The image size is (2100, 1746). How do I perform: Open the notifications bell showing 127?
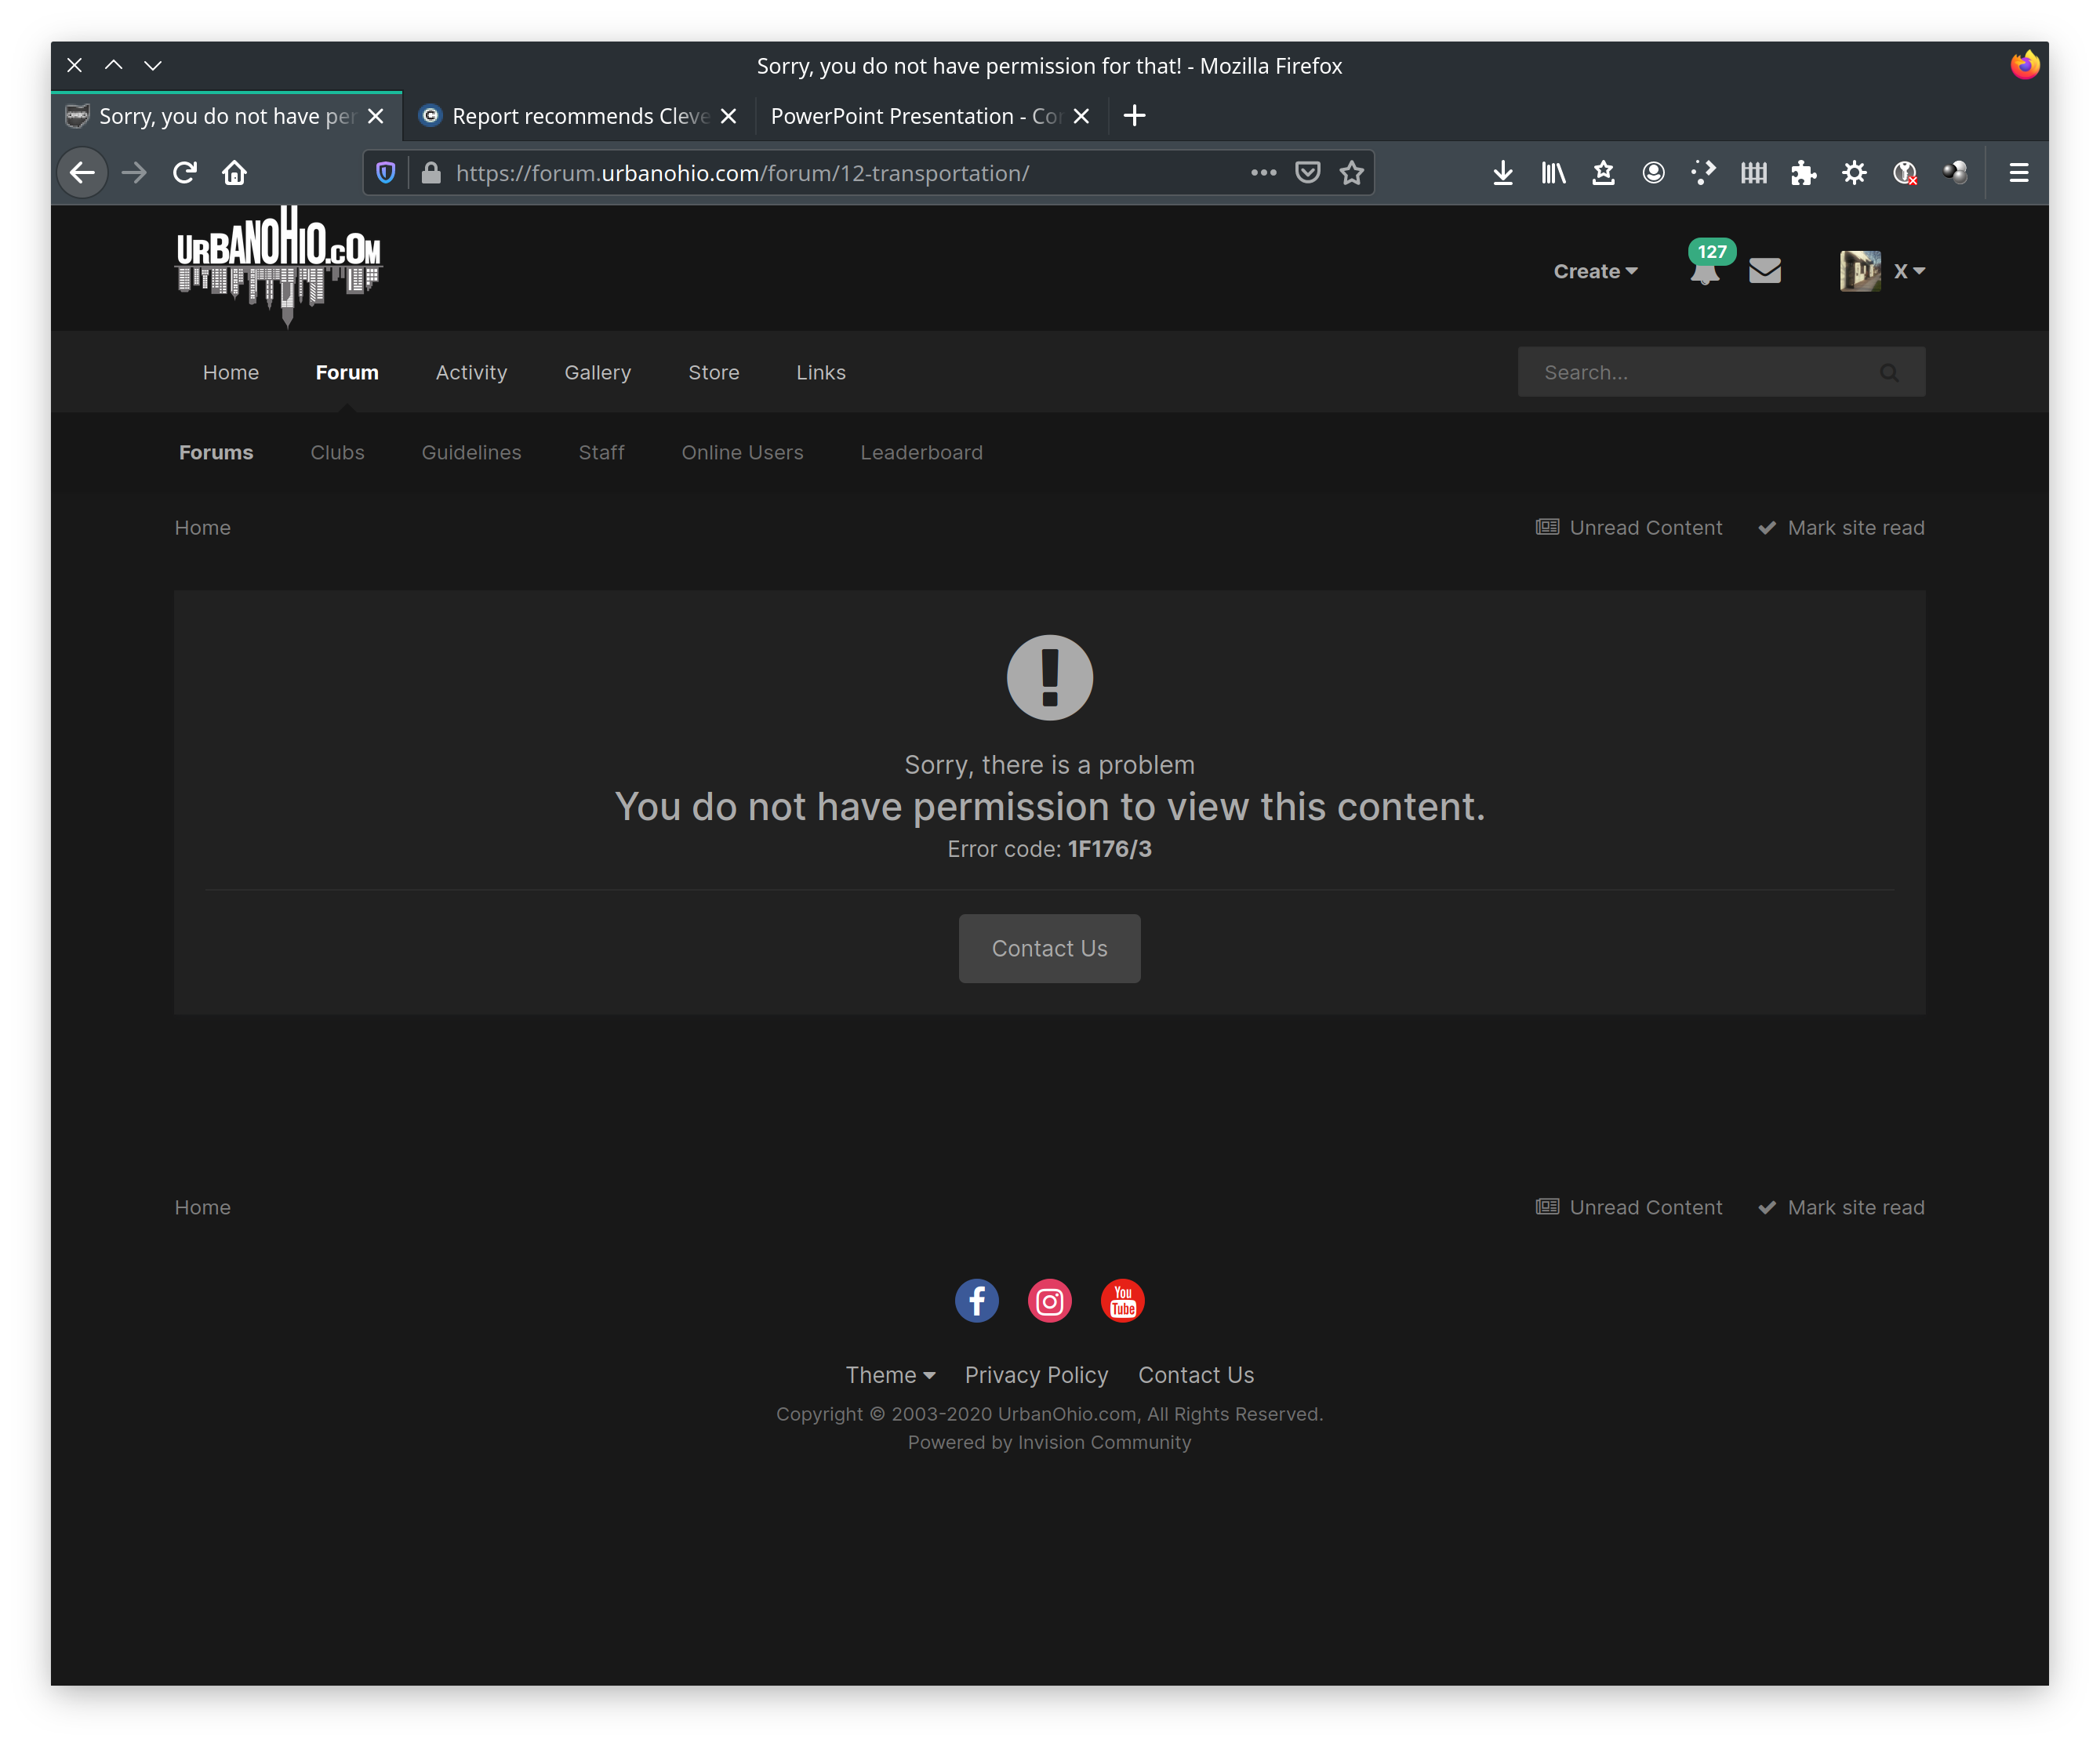pyautogui.click(x=1706, y=270)
